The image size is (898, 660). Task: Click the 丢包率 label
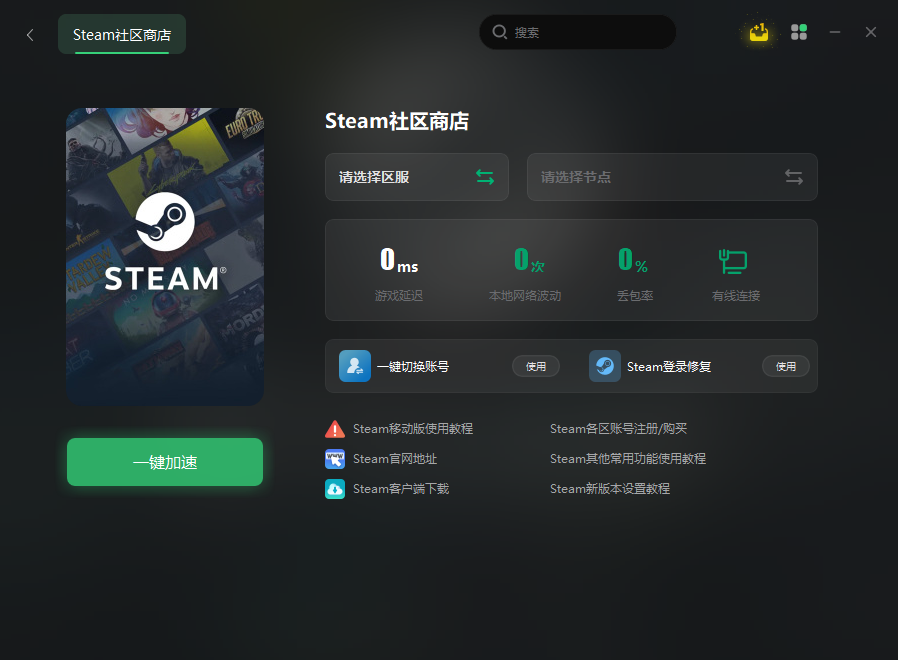pyautogui.click(x=635, y=296)
